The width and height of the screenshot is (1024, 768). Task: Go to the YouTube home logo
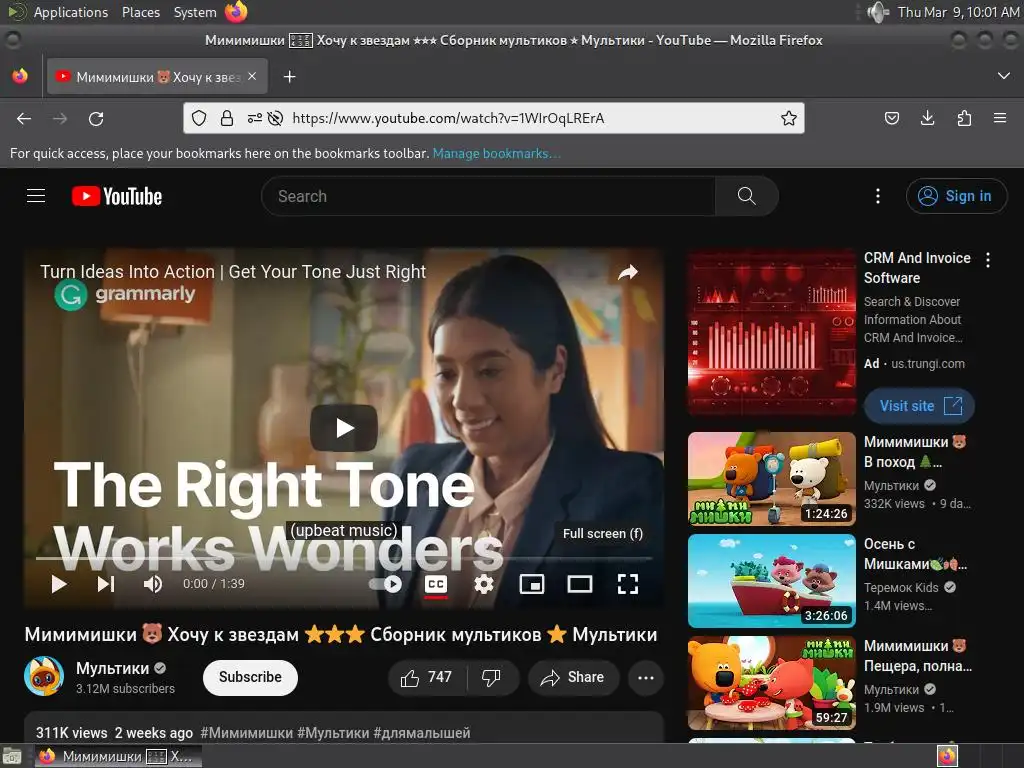pyautogui.click(x=117, y=196)
